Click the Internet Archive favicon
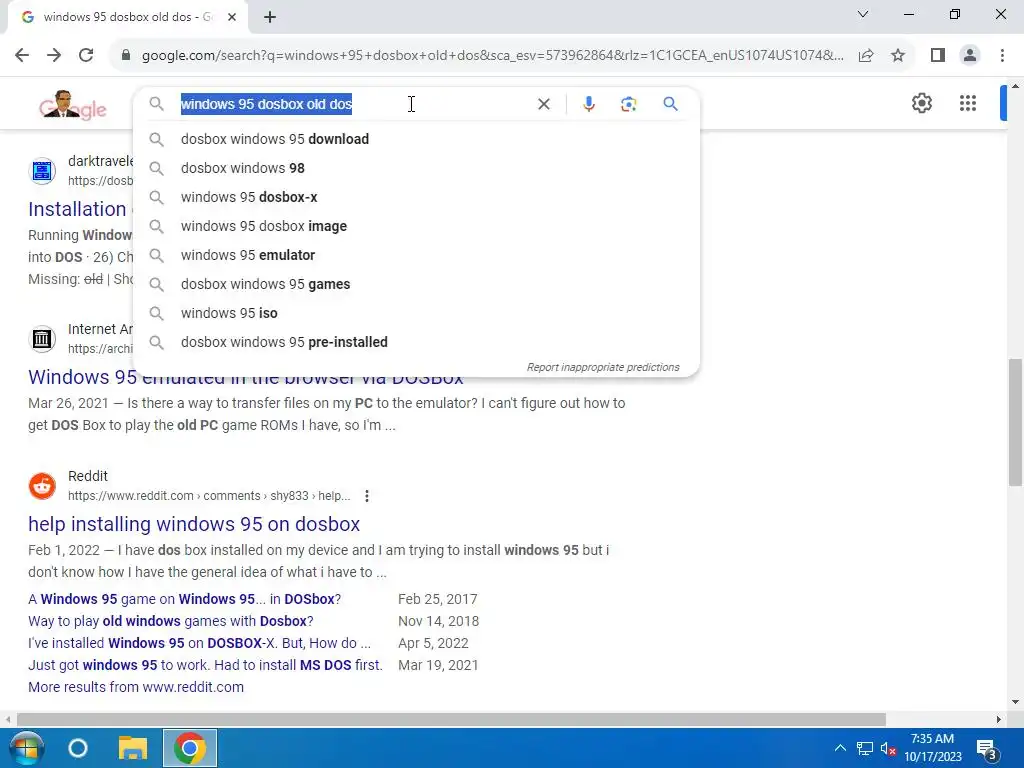 pos(42,339)
